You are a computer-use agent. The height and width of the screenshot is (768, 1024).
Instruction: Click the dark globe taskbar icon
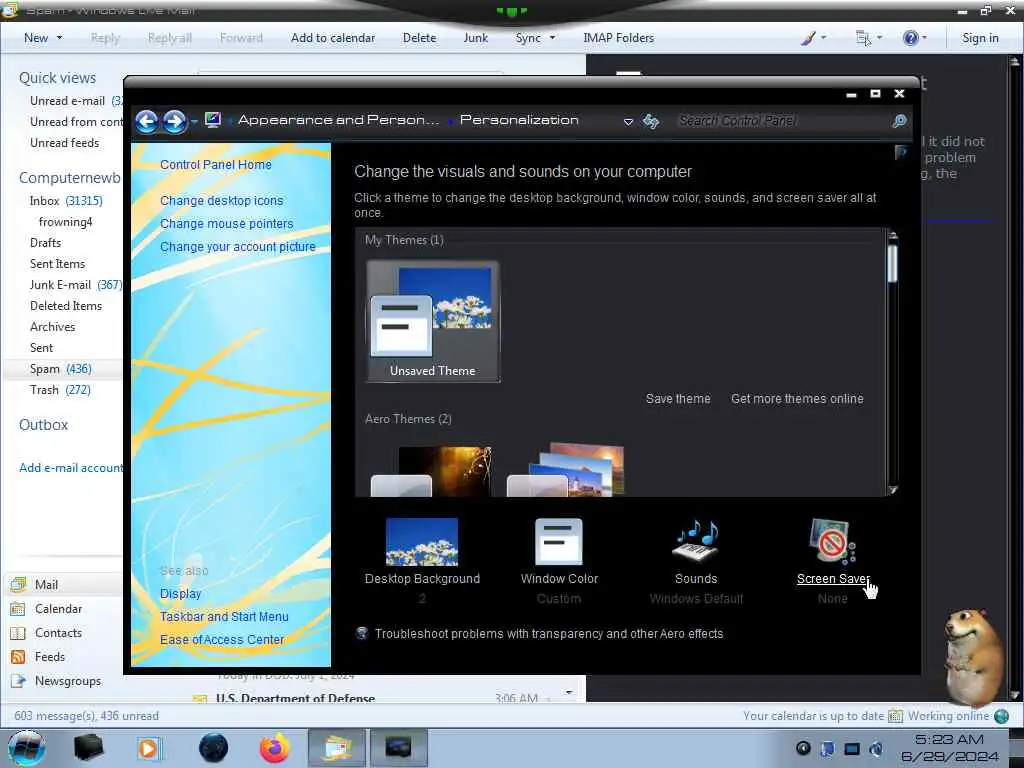214,748
